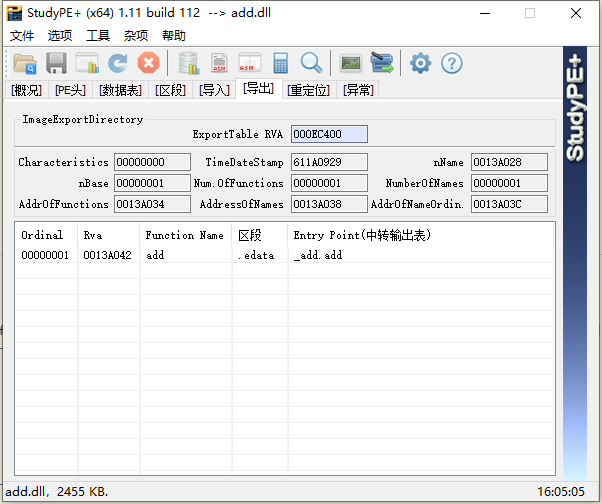Viewport: 602px width, 504px height.
Task: Click the section cell '.edata'
Action: 256,255
